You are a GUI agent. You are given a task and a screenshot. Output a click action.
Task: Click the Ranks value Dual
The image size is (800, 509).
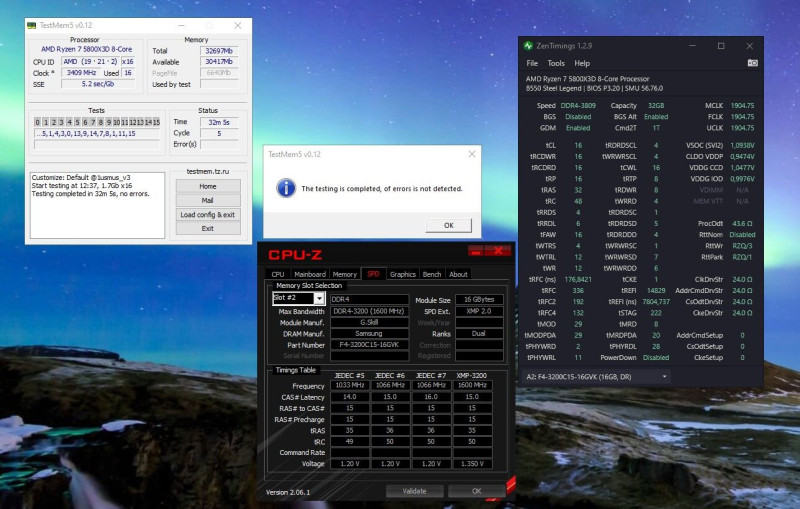pyautogui.click(x=479, y=334)
